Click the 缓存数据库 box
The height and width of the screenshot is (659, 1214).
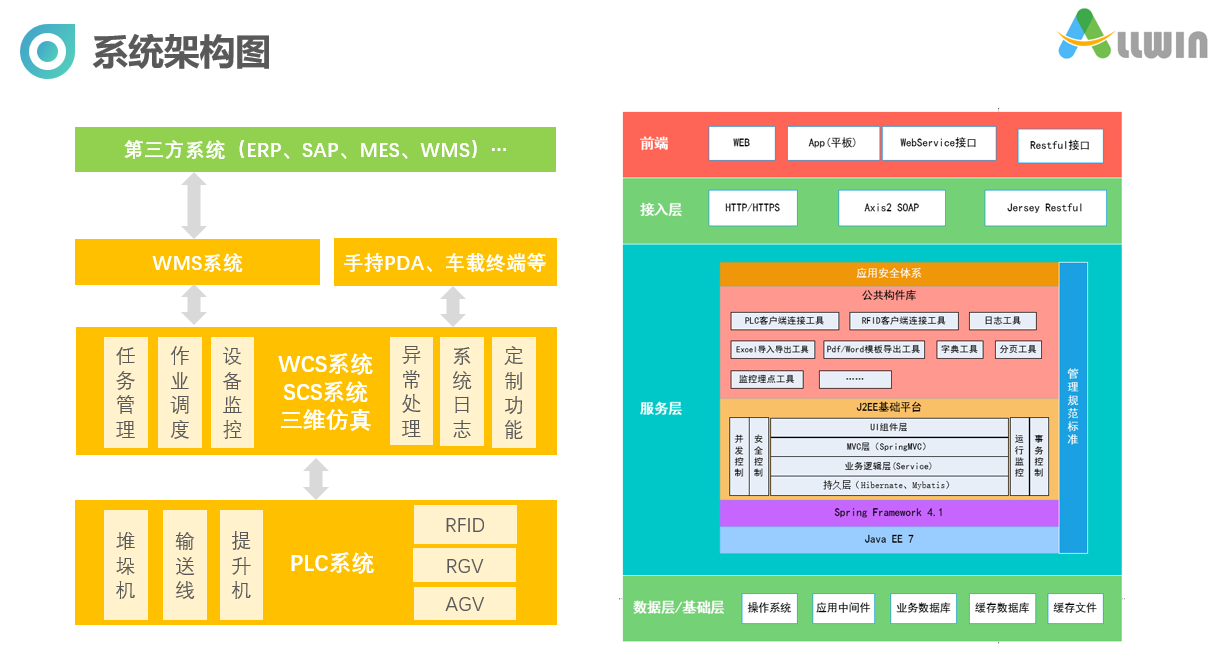pos(1002,608)
